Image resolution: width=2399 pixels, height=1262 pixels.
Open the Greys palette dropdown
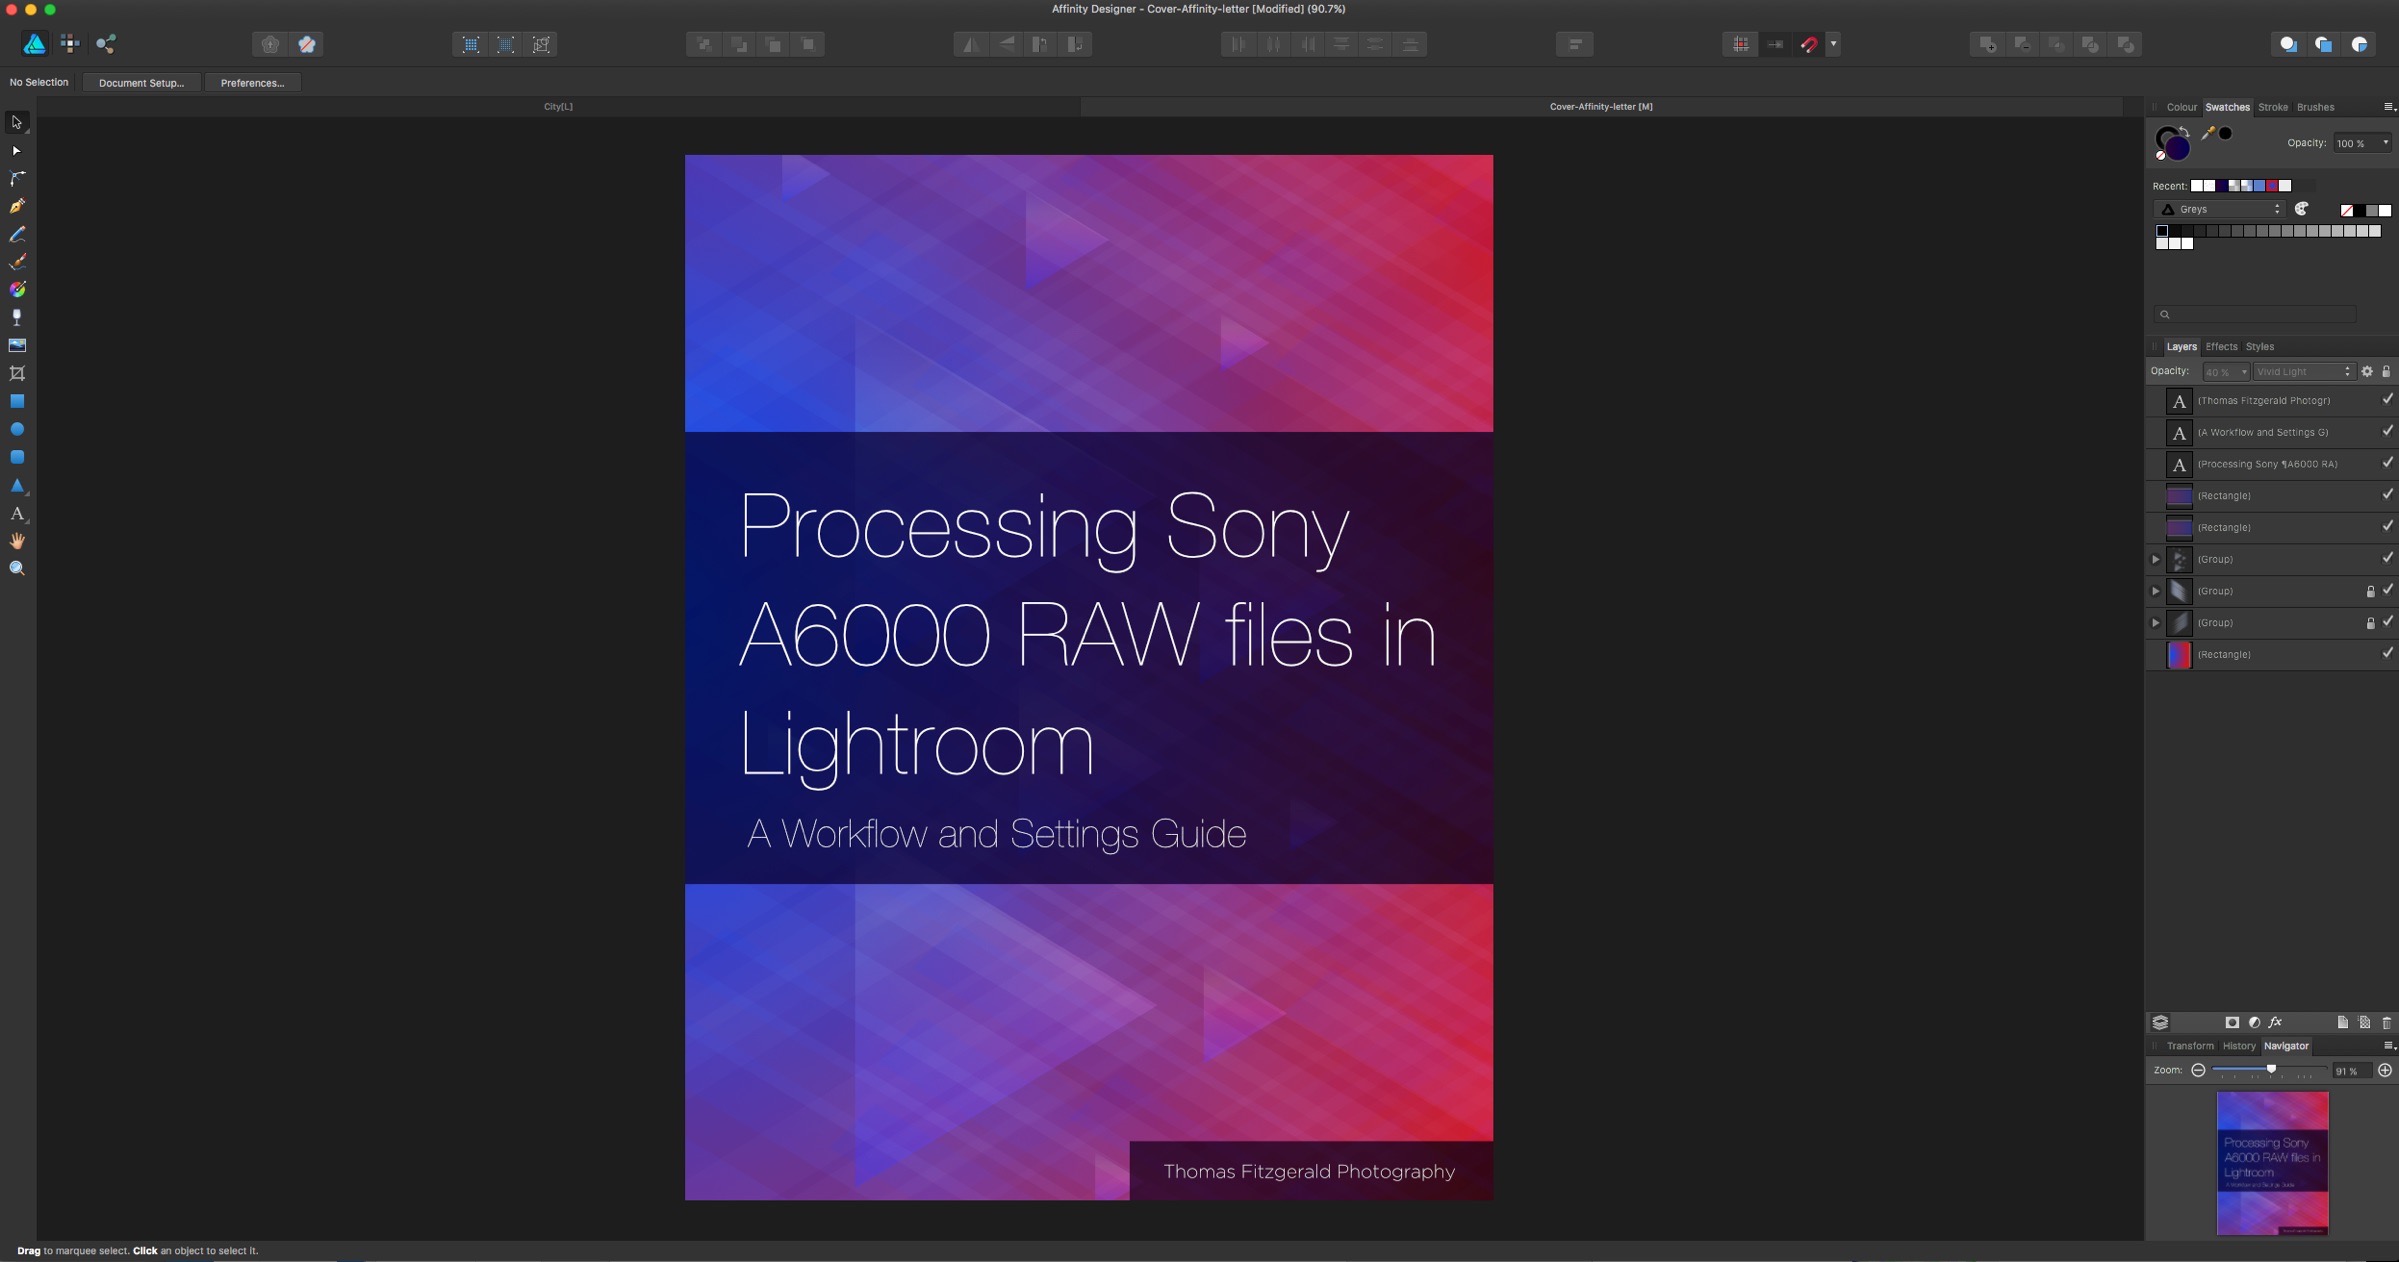point(2220,209)
